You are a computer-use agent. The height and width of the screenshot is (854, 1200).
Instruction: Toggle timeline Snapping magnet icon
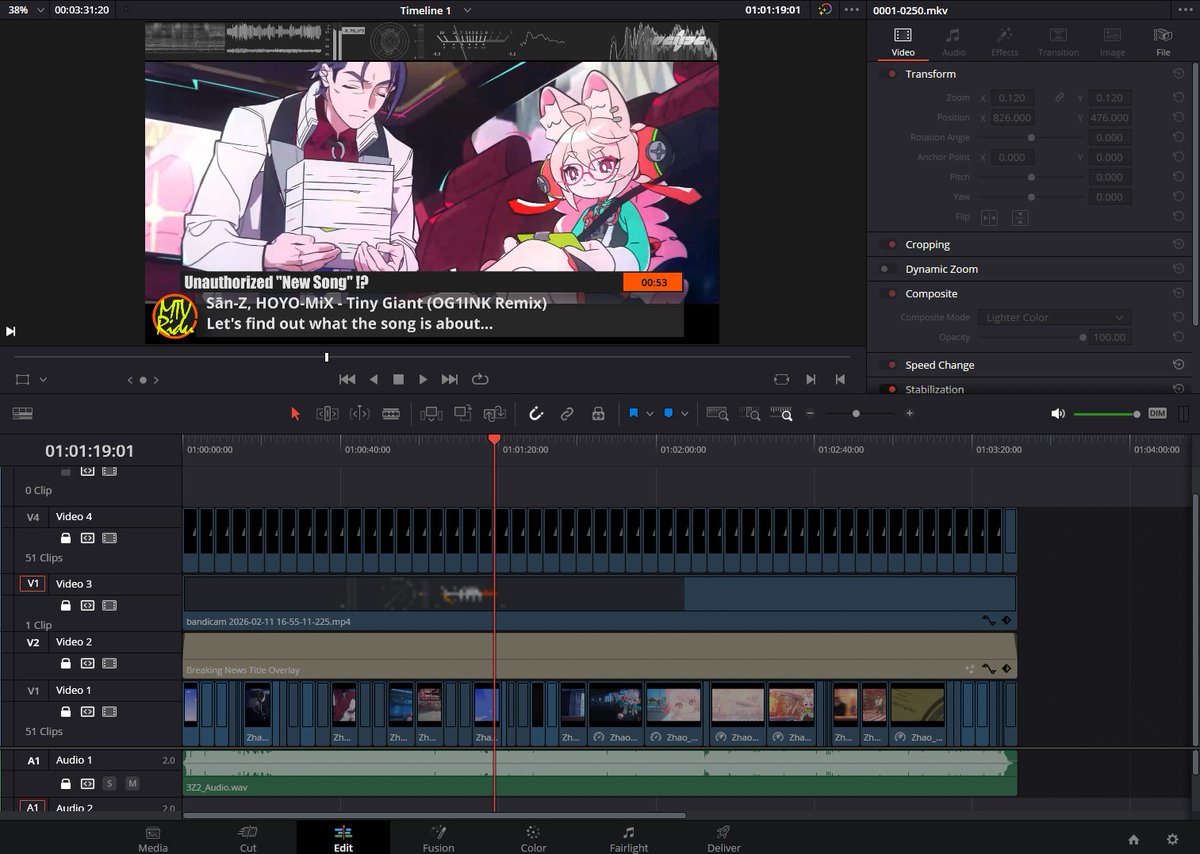536,413
